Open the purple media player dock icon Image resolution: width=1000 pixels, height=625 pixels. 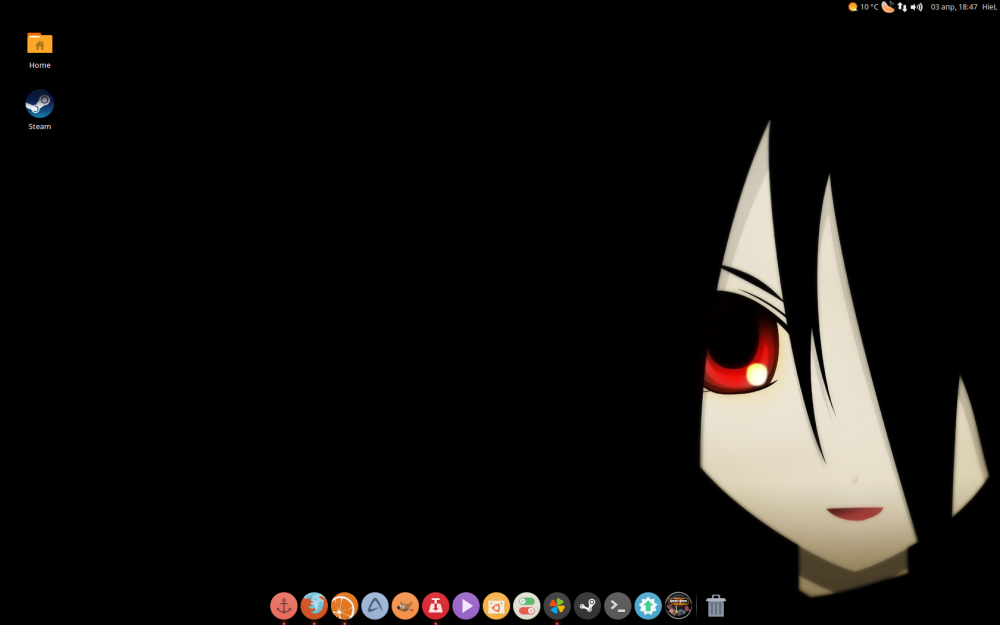pyautogui.click(x=466, y=606)
